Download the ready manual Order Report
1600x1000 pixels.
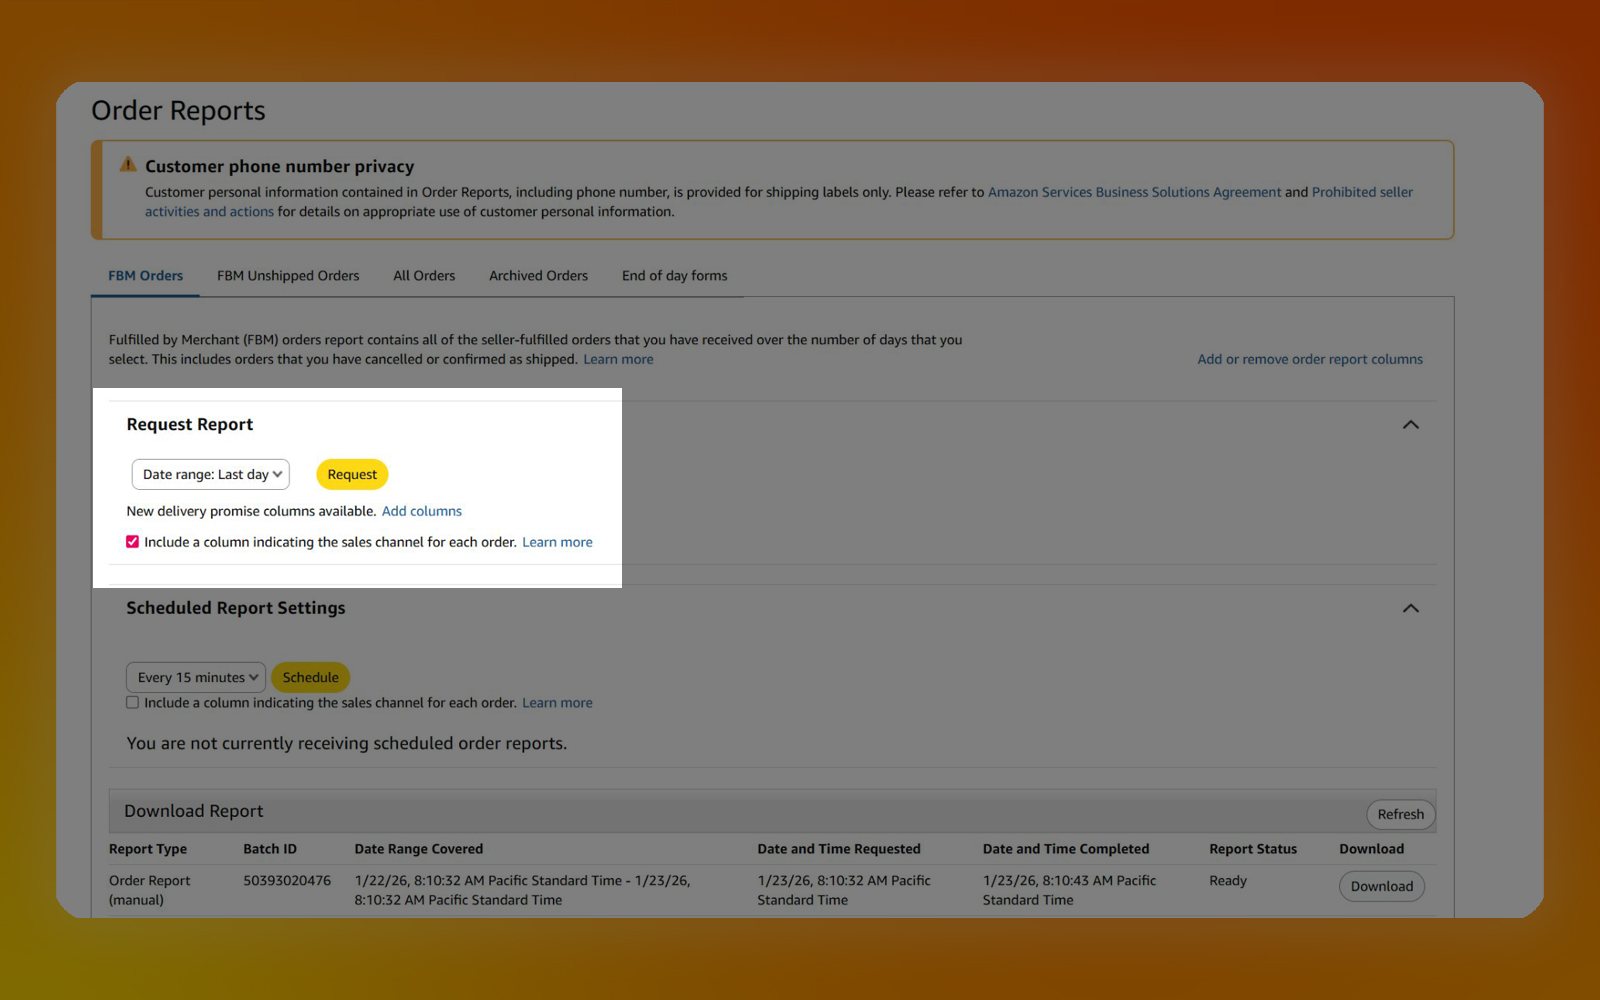1381,886
